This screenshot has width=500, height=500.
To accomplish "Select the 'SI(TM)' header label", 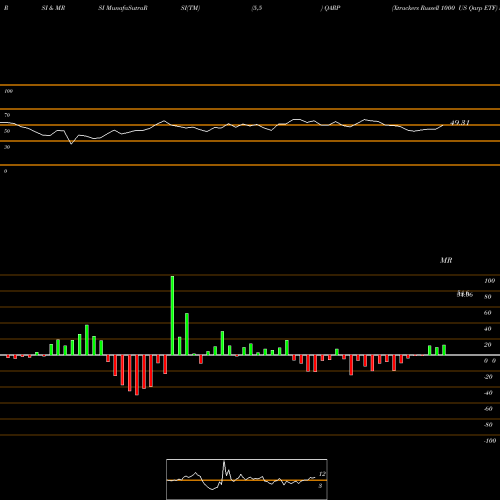I will click(x=190, y=8).
